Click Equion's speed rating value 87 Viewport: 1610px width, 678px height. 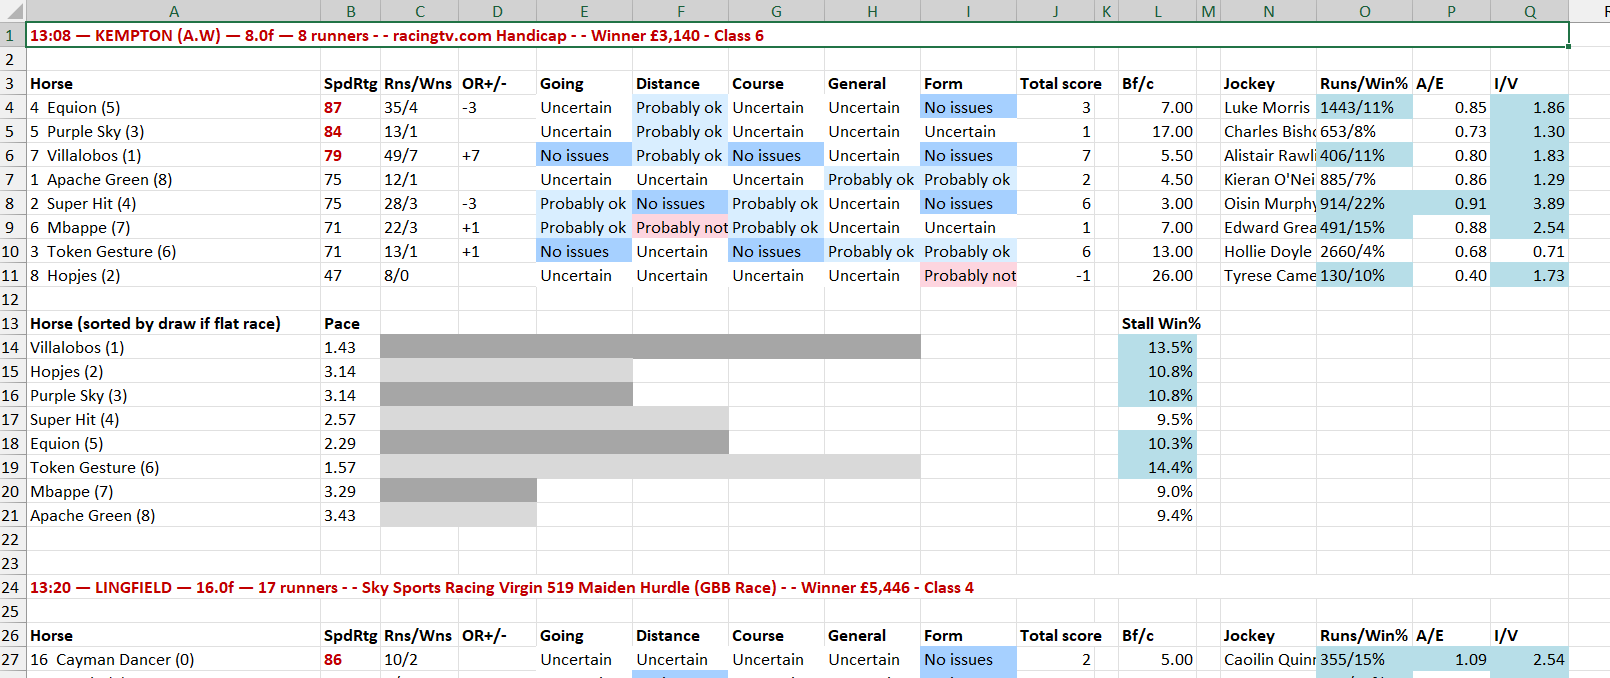click(x=333, y=108)
